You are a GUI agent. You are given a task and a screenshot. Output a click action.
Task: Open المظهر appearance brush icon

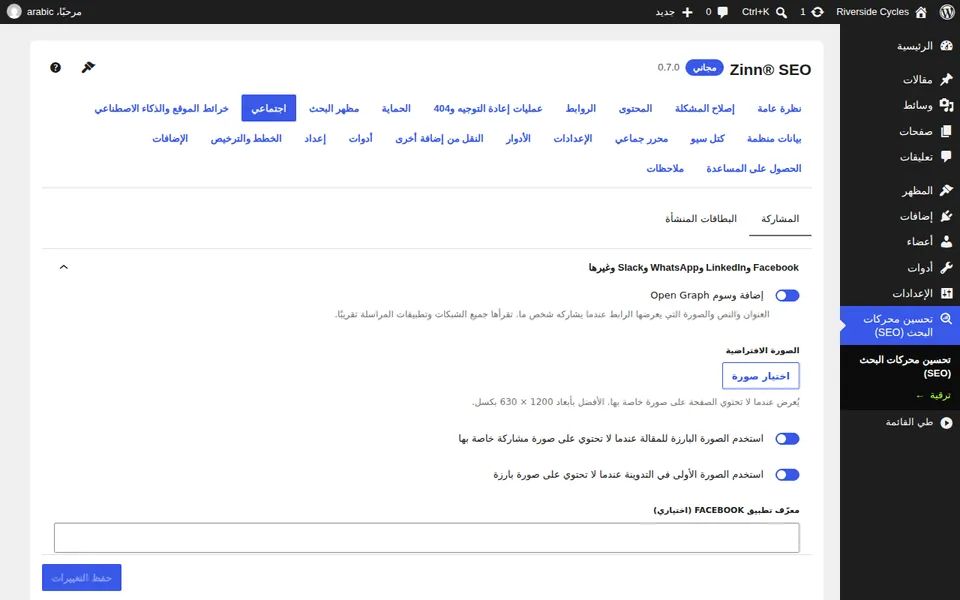[x=947, y=190]
